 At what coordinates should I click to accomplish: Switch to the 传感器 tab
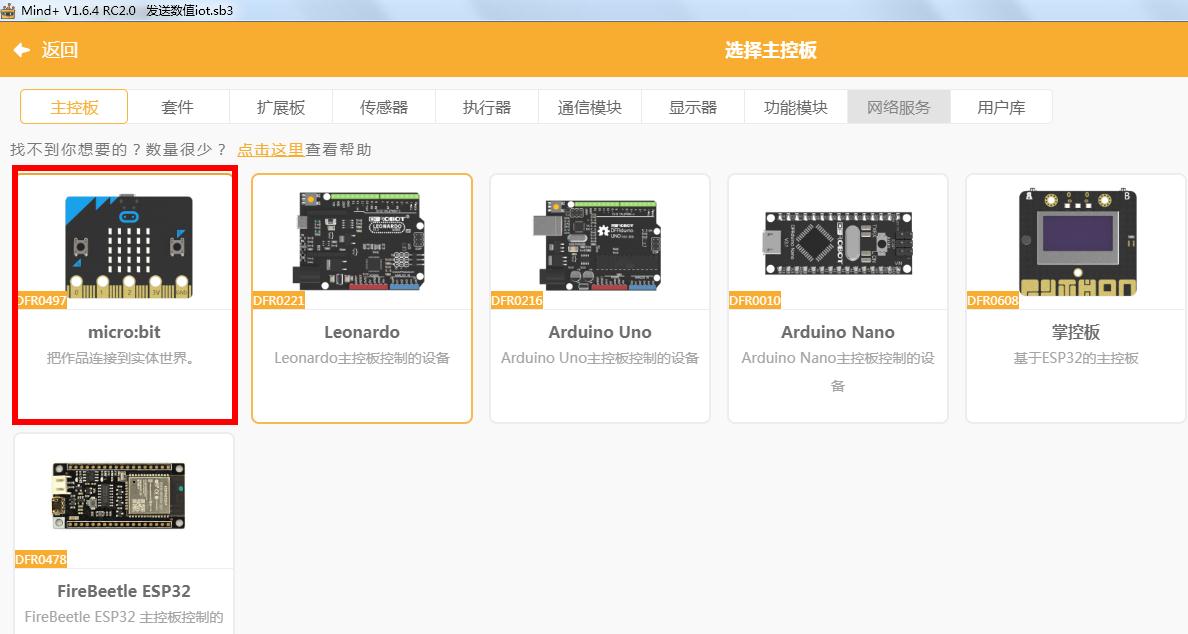pos(384,107)
